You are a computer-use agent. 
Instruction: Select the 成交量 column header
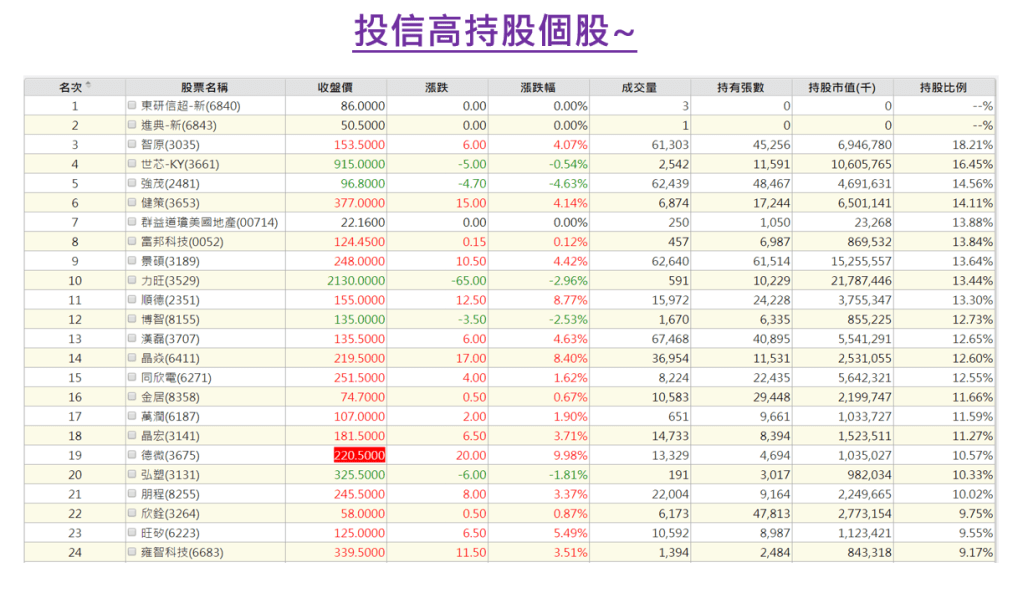click(639, 87)
